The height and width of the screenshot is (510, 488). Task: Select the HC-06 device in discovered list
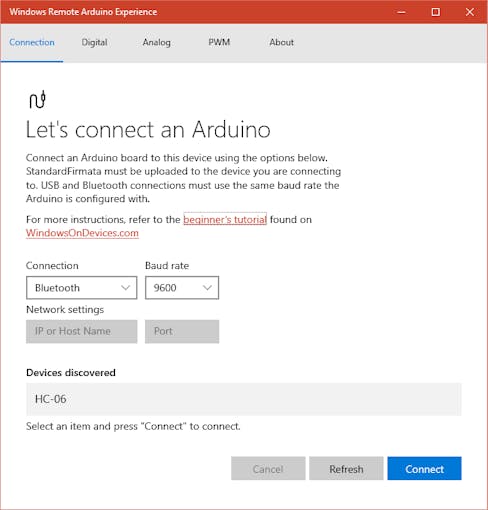click(244, 399)
